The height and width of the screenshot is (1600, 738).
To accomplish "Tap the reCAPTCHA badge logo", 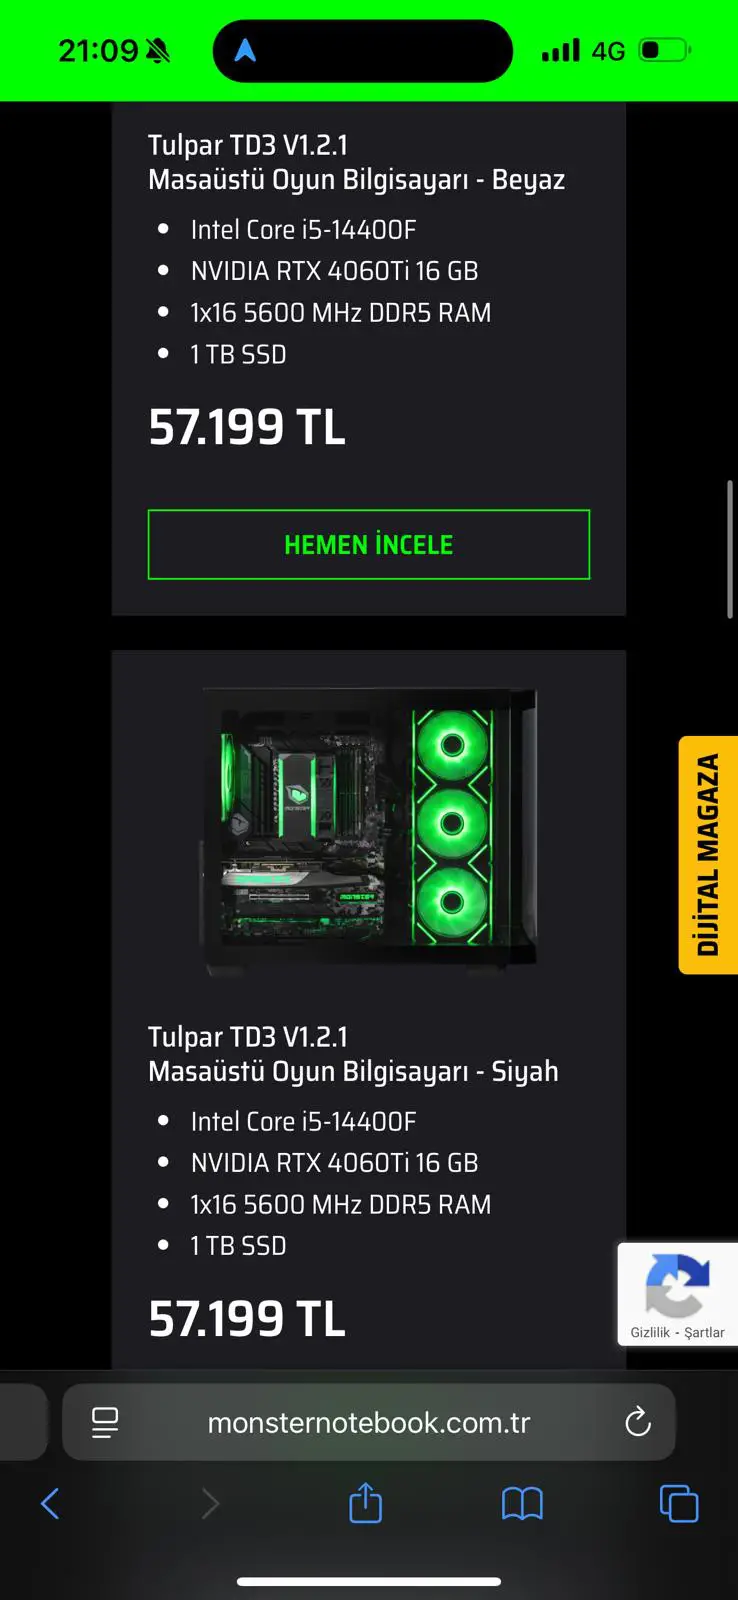I will pos(677,1285).
